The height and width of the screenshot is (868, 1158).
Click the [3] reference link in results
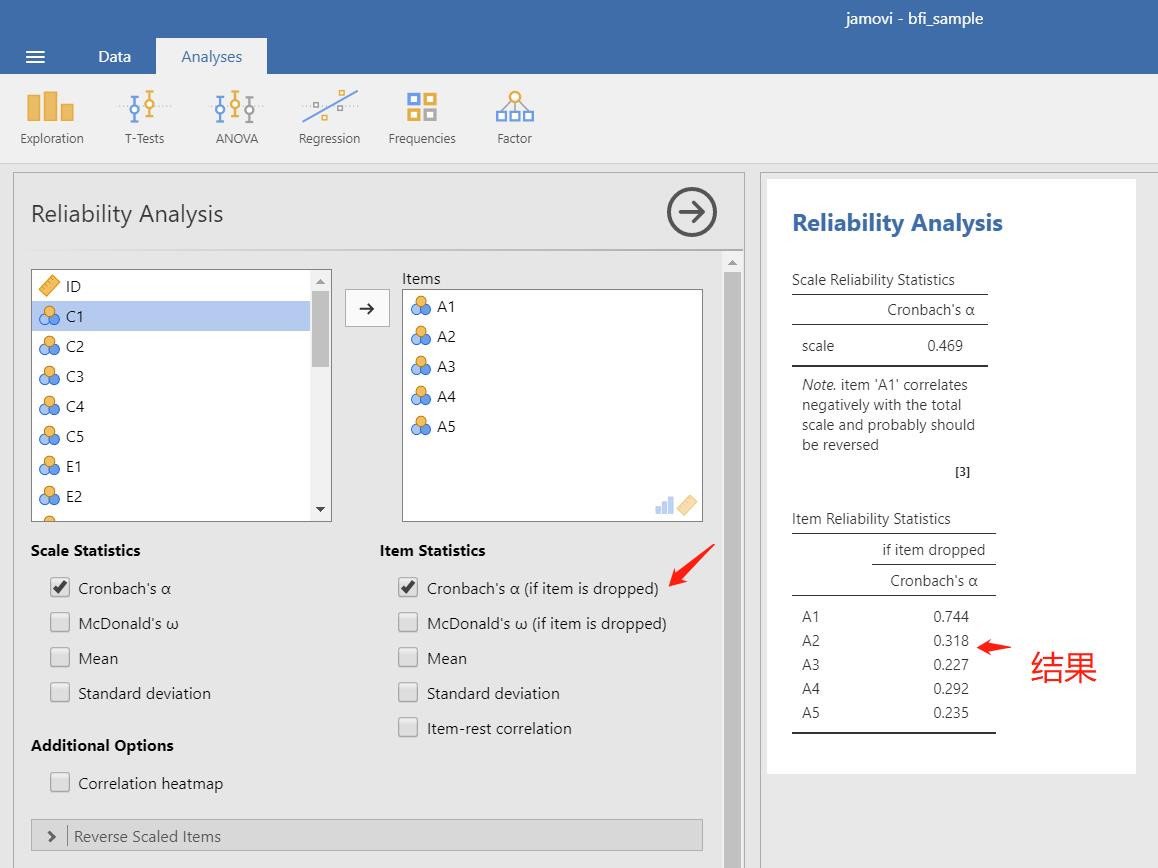[x=962, y=471]
